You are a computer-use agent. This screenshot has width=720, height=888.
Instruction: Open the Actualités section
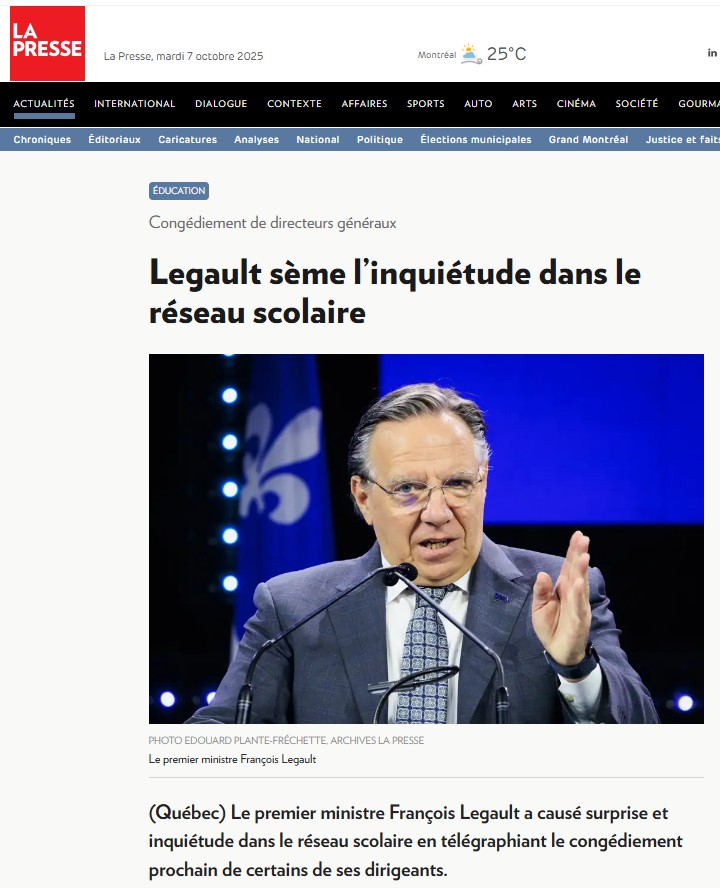(x=44, y=104)
